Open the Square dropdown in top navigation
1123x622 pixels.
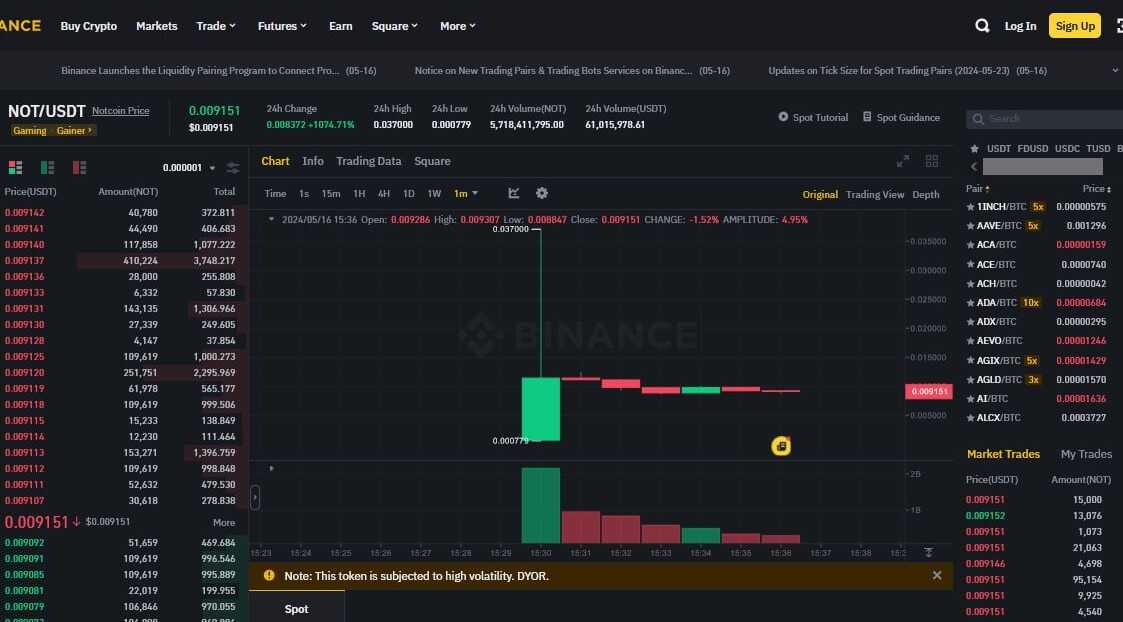point(395,26)
